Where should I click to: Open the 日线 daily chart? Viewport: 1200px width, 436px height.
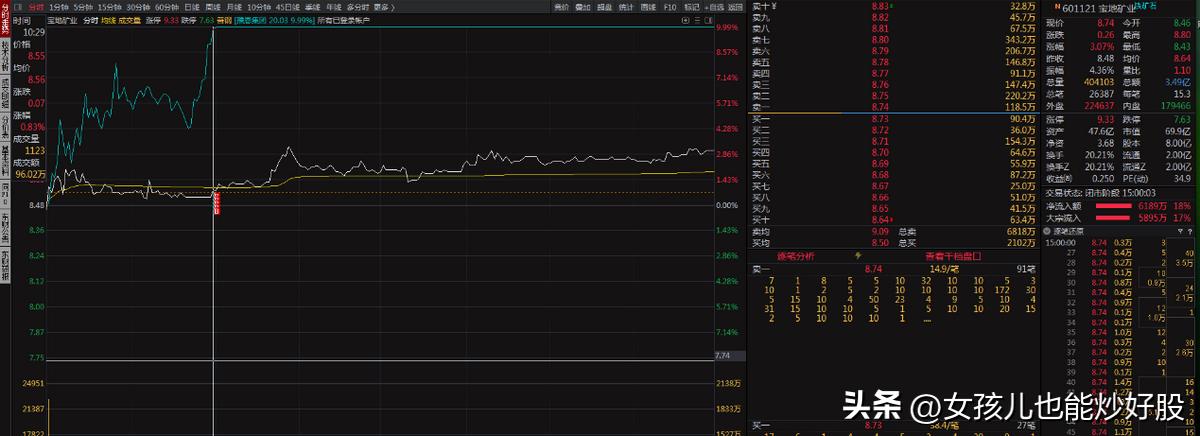coord(192,7)
